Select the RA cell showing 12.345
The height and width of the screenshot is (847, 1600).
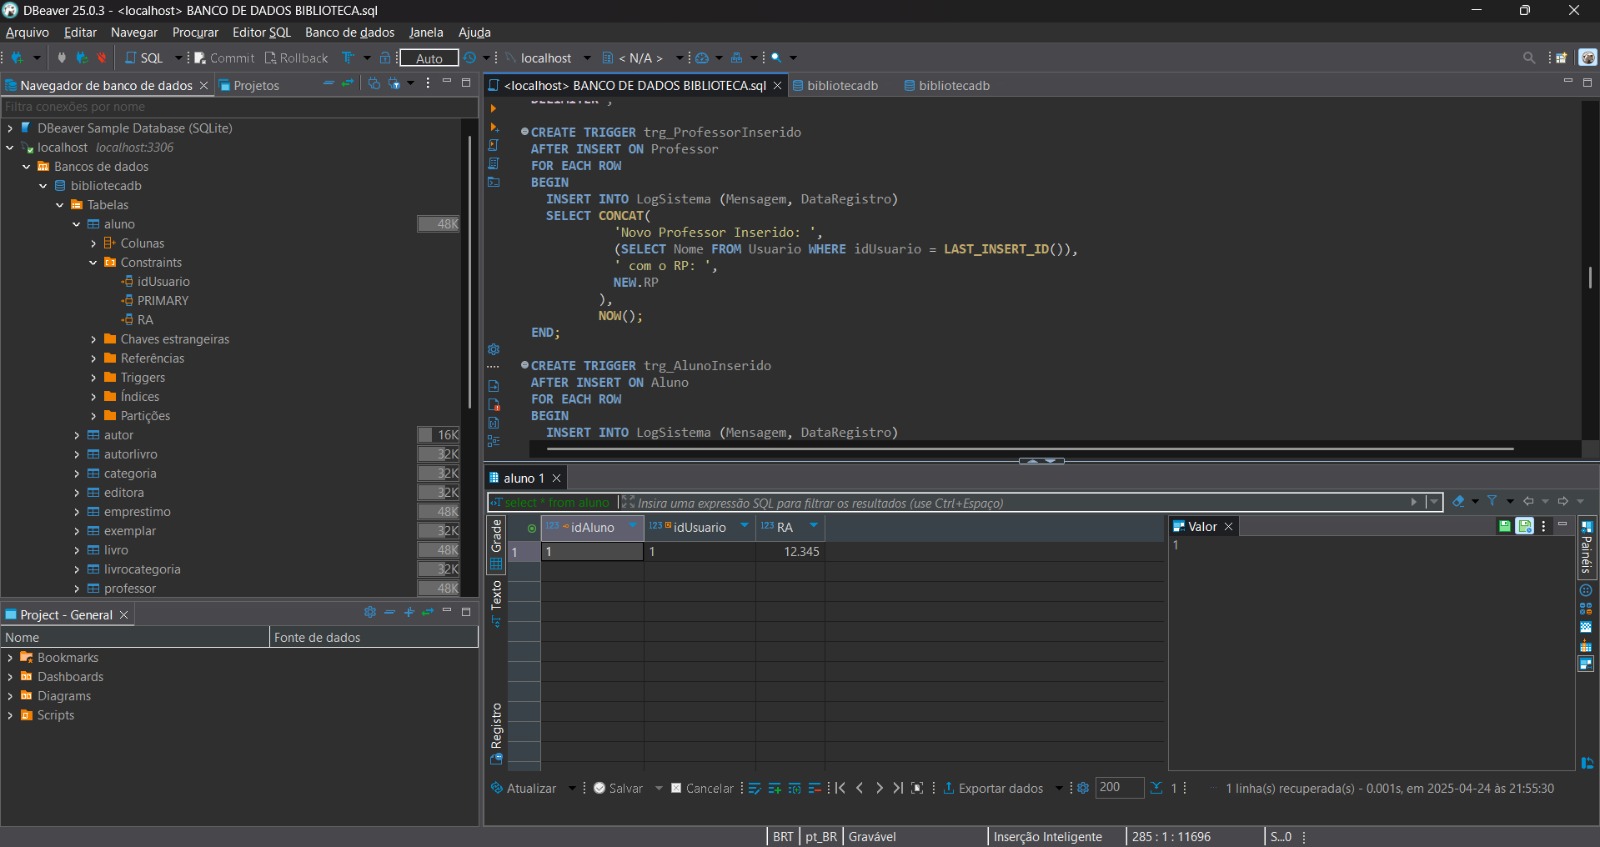(x=790, y=551)
